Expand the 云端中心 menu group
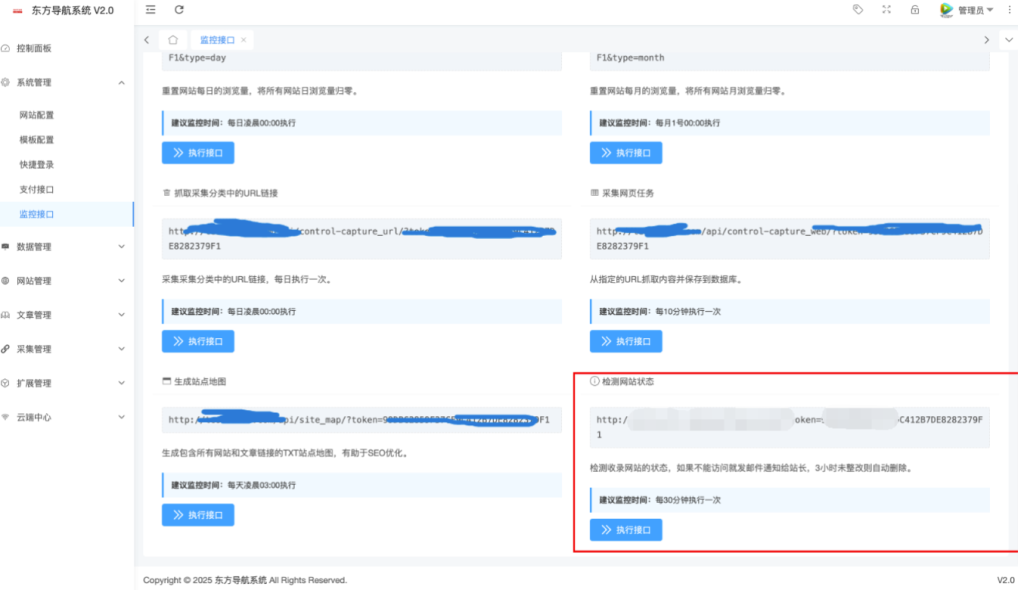 tap(67, 417)
